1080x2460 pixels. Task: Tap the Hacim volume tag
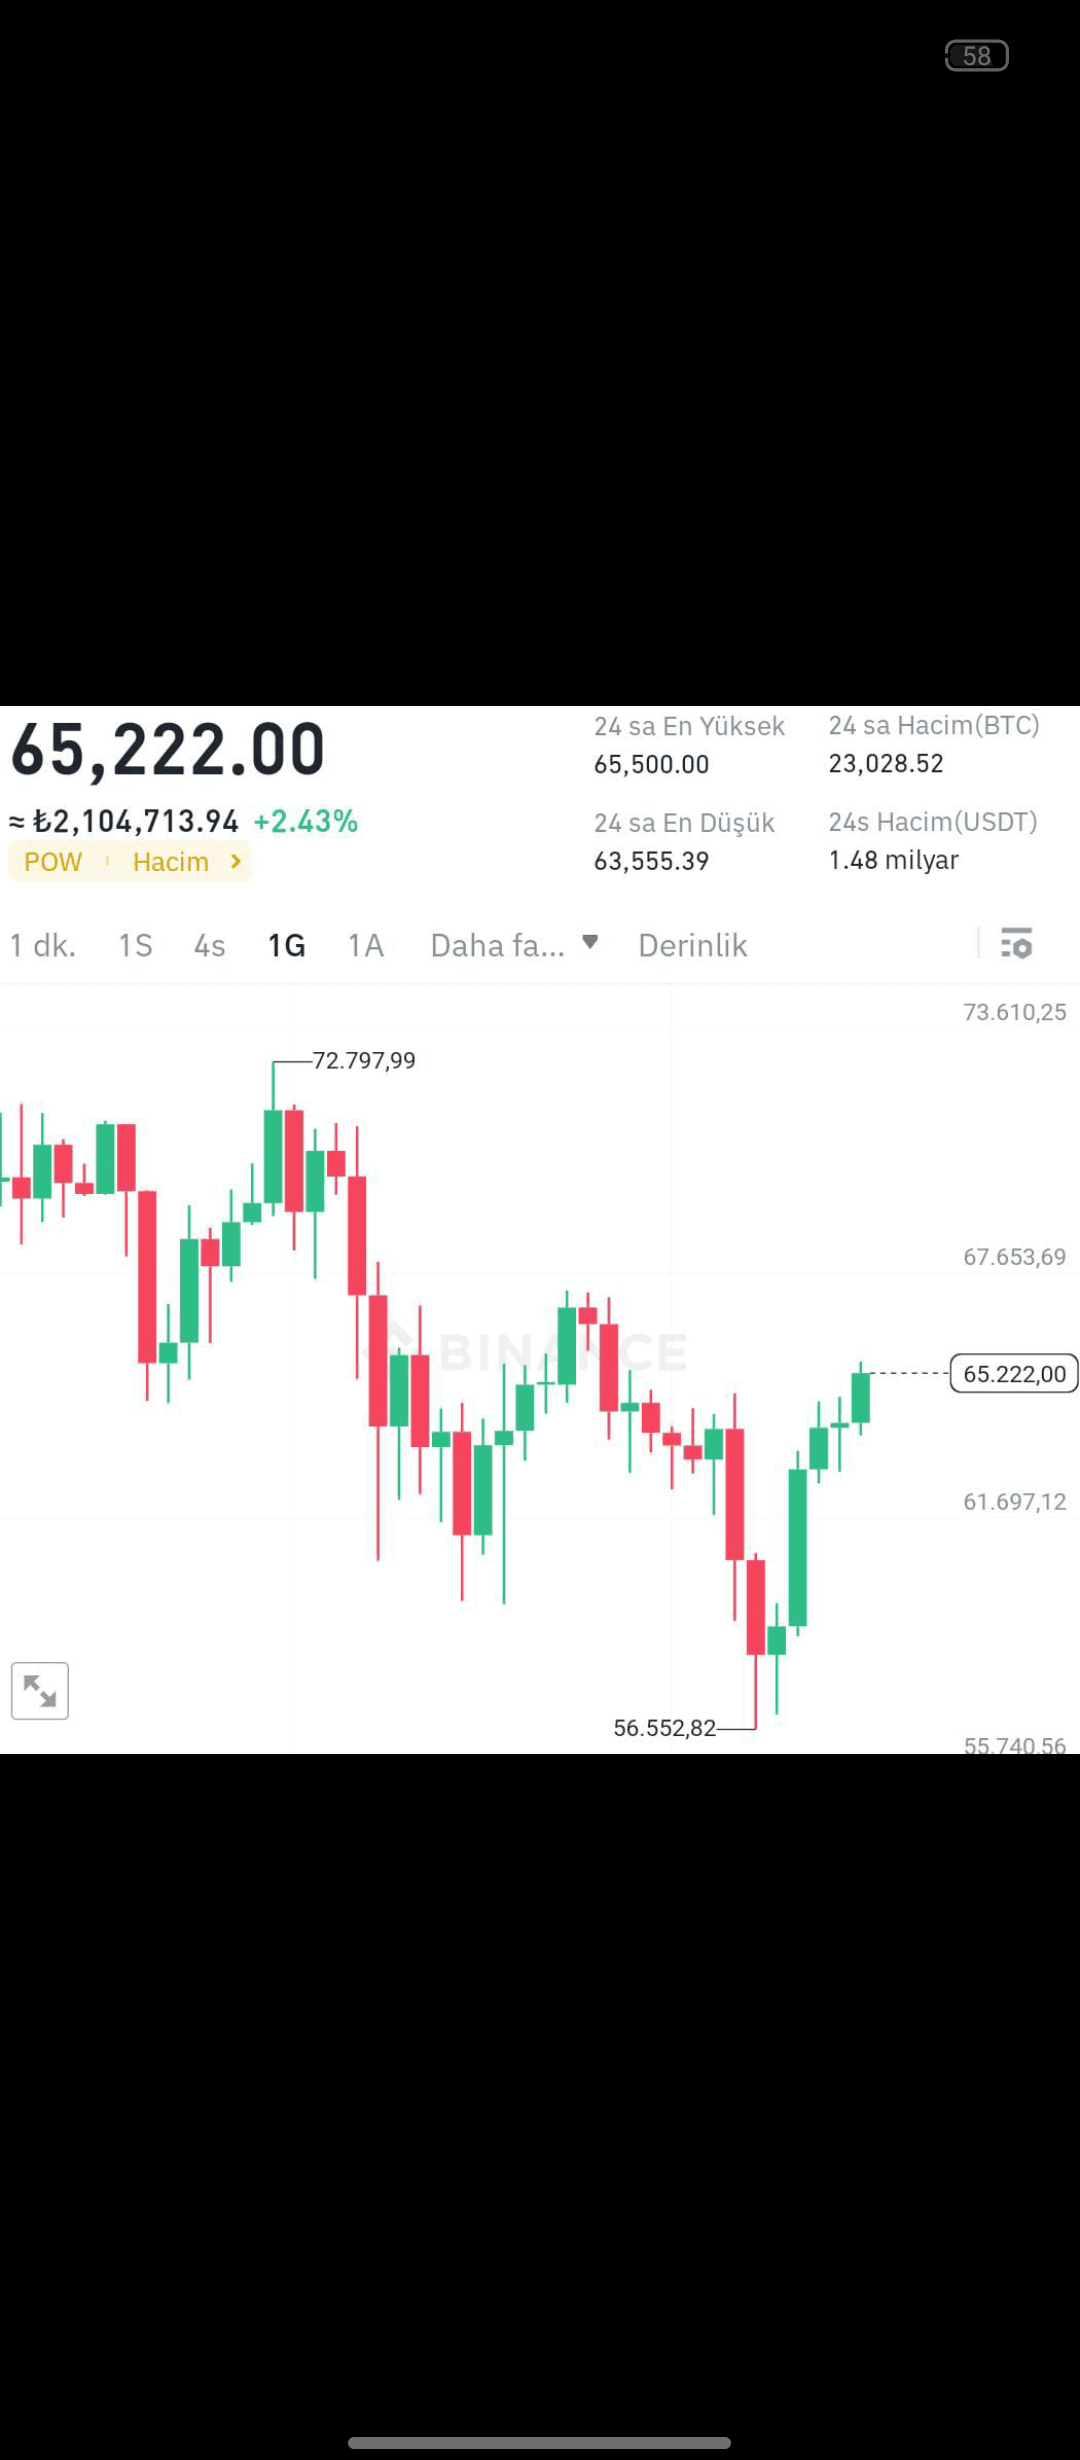pyautogui.click(x=170, y=861)
